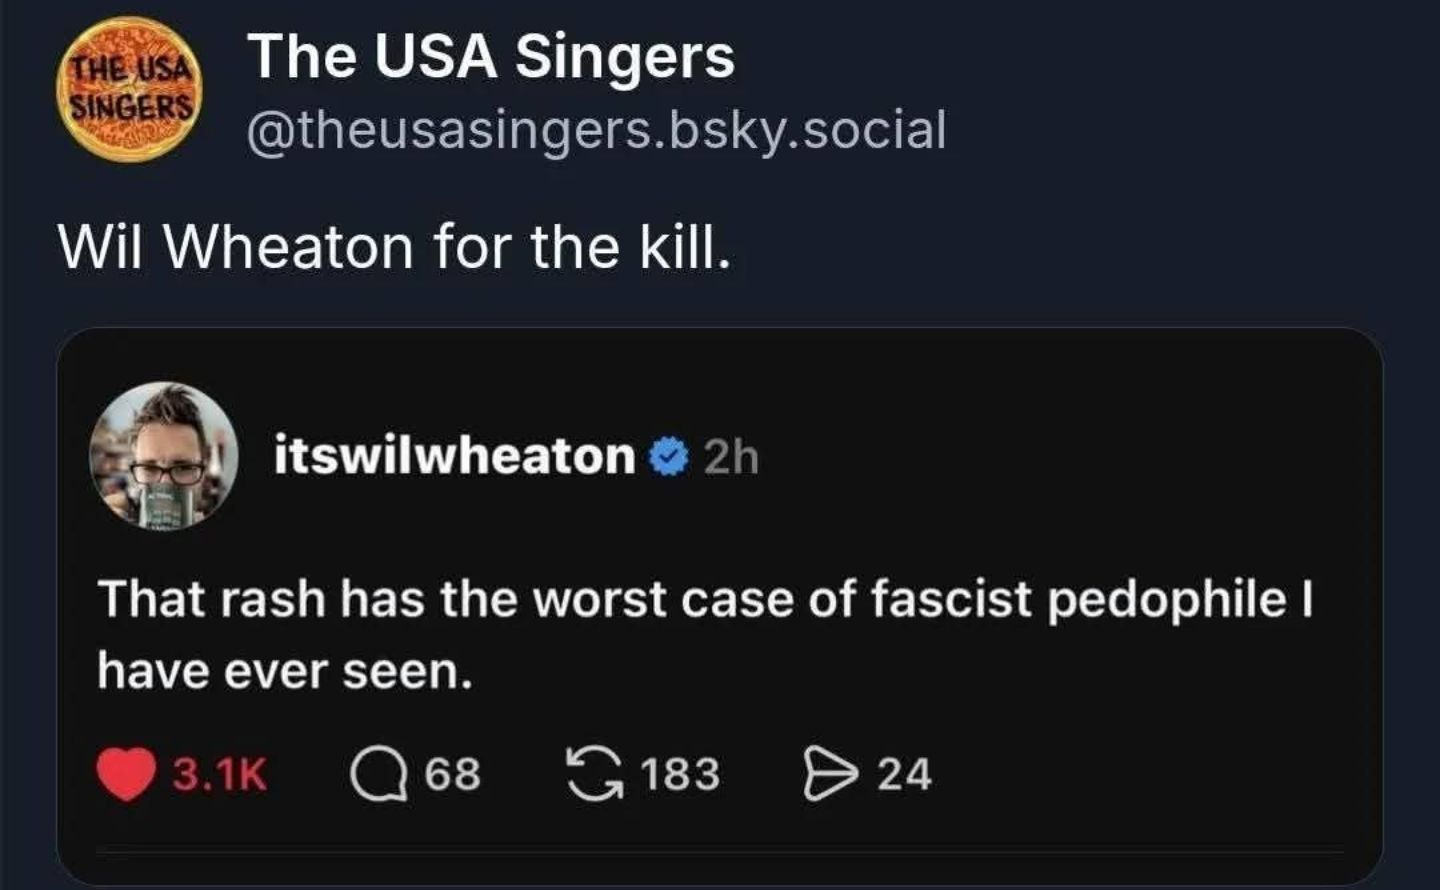1440x890 pixels.
Task: Open The USA Singers display name
Action: (x=491, y=56)
